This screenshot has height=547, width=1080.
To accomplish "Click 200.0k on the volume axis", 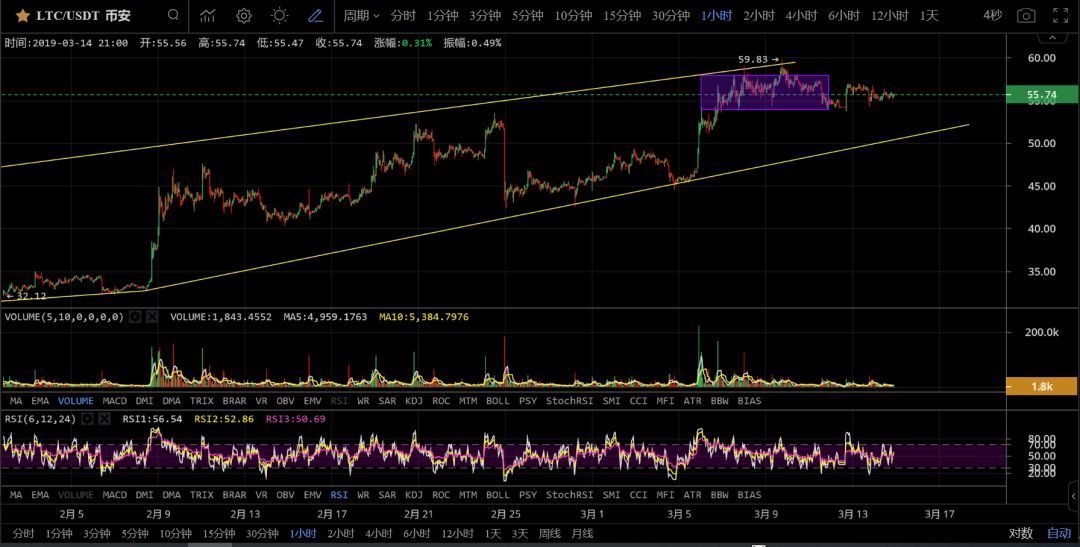I will pyautogui.click(x=1041, y=332).
